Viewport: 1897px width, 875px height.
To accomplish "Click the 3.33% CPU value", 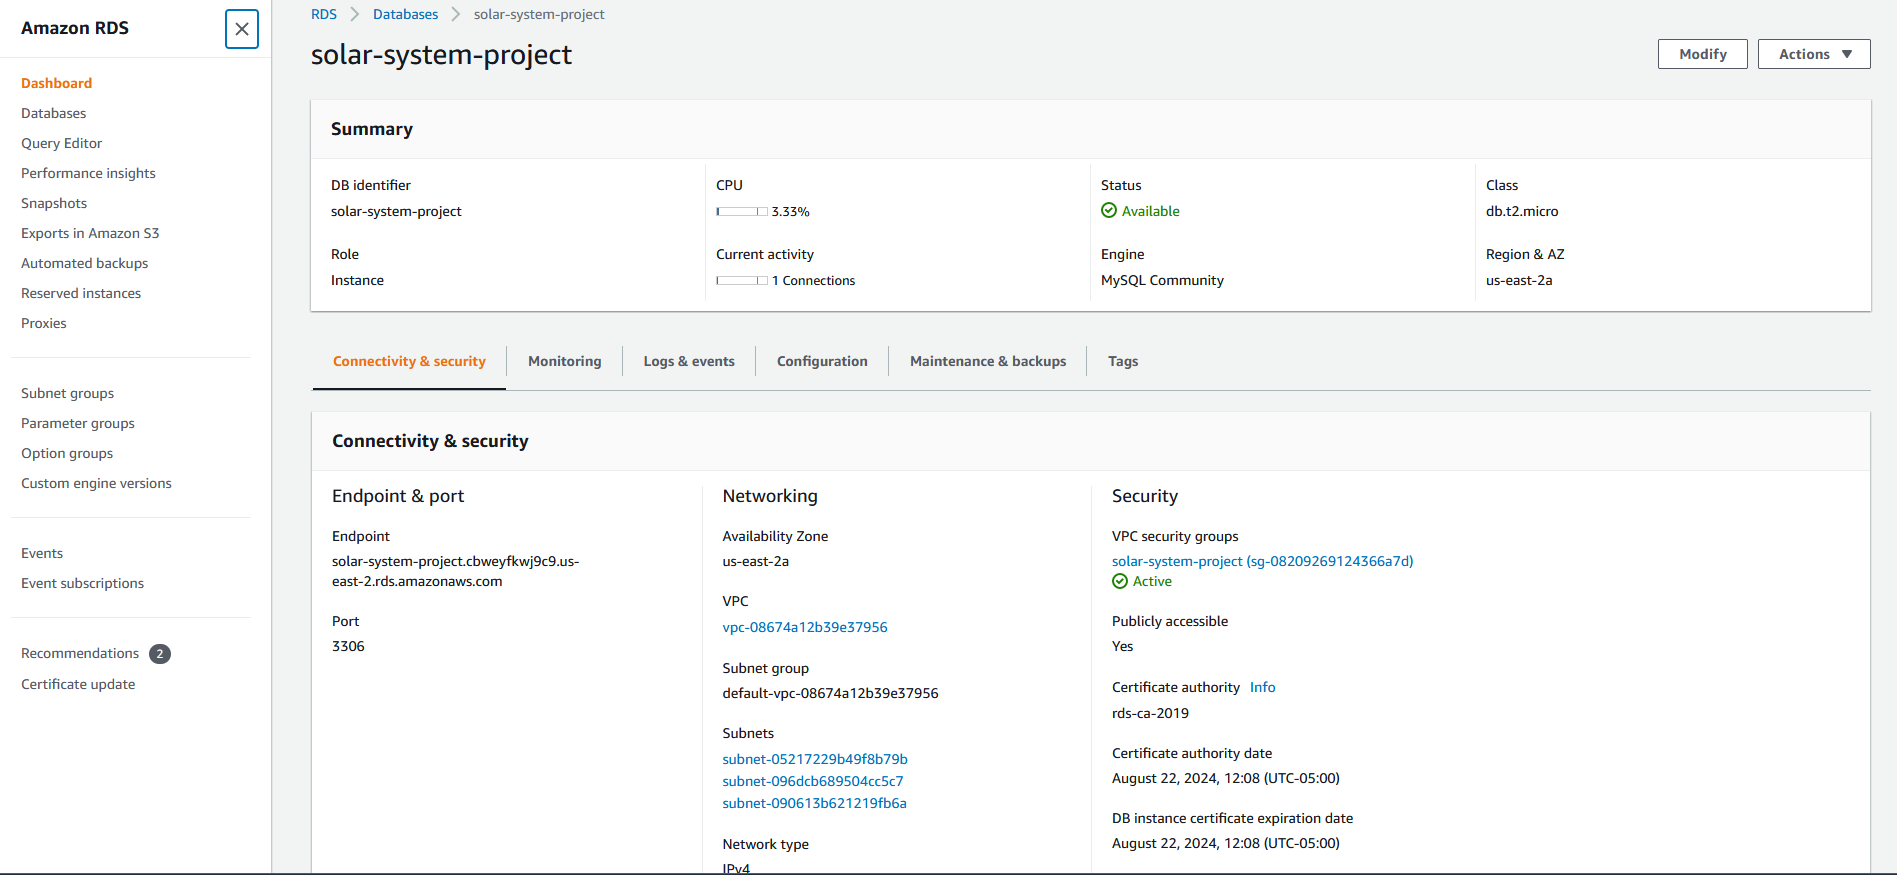I will (x=791, y=212).
